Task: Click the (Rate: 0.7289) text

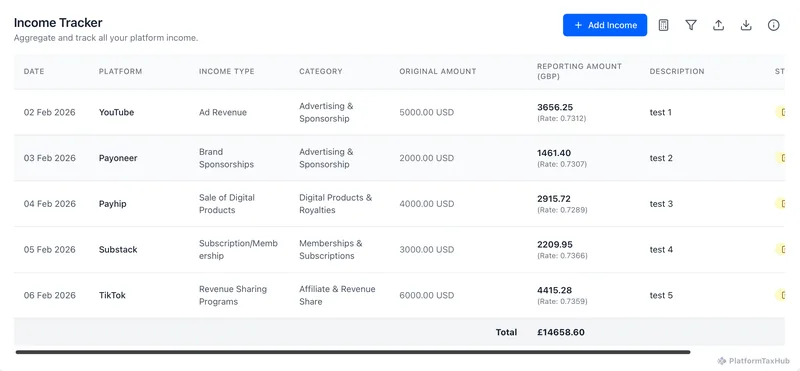Action: coord(562,210)
